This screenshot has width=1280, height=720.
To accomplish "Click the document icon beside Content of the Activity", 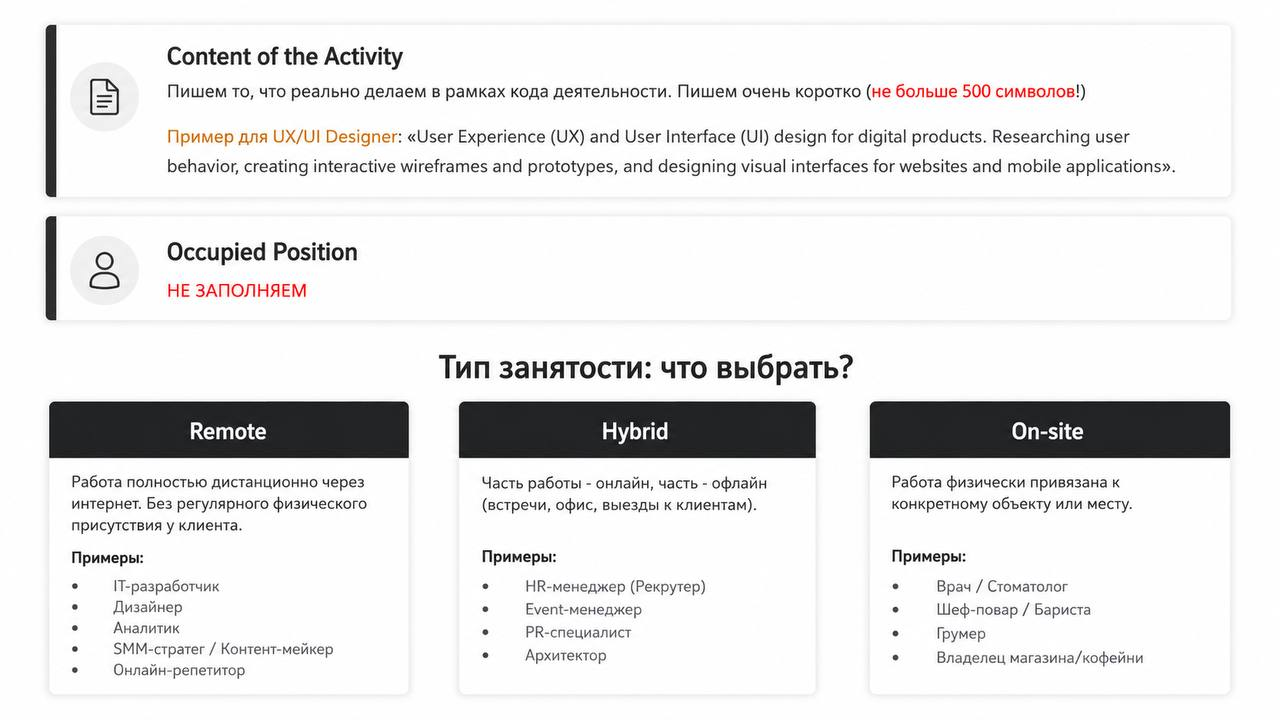I will tap(104, 97).
